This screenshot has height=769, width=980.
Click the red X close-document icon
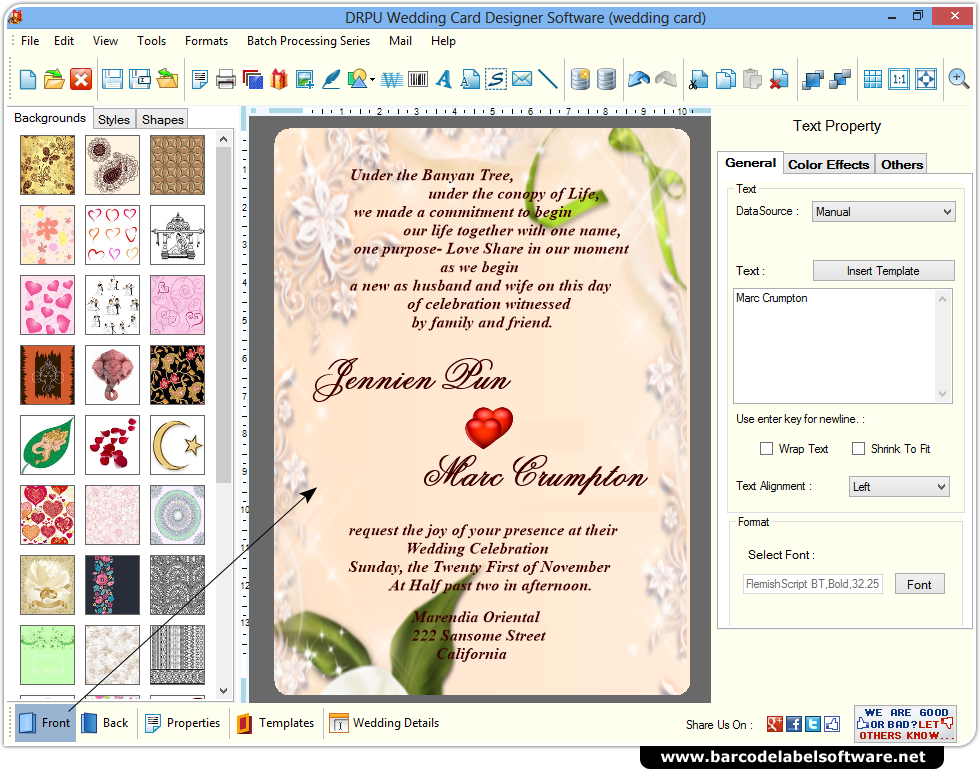point(81,79)
